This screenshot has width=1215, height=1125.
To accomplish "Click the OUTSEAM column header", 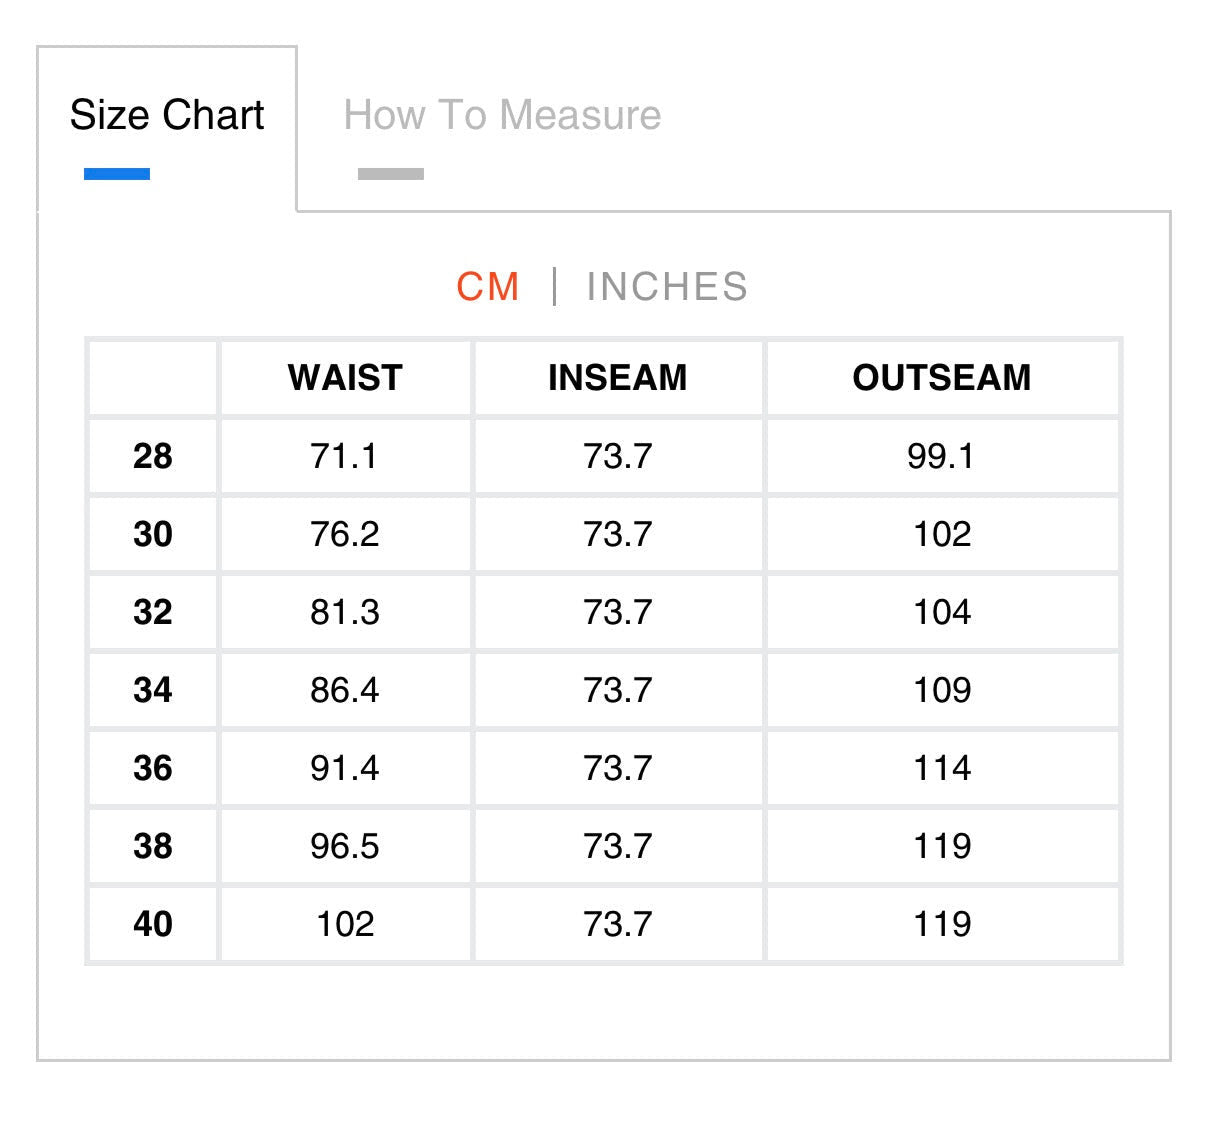I will click(x=942, y=378).
